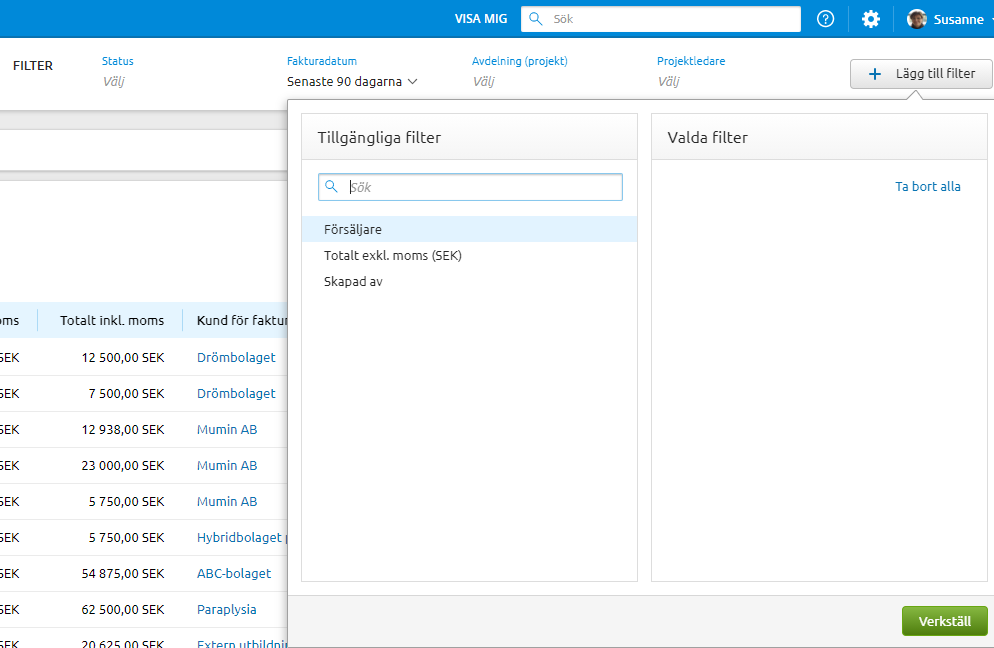Expand the Fakturadatum Senaste 90 dagarna dropdown

coord(352,82)
